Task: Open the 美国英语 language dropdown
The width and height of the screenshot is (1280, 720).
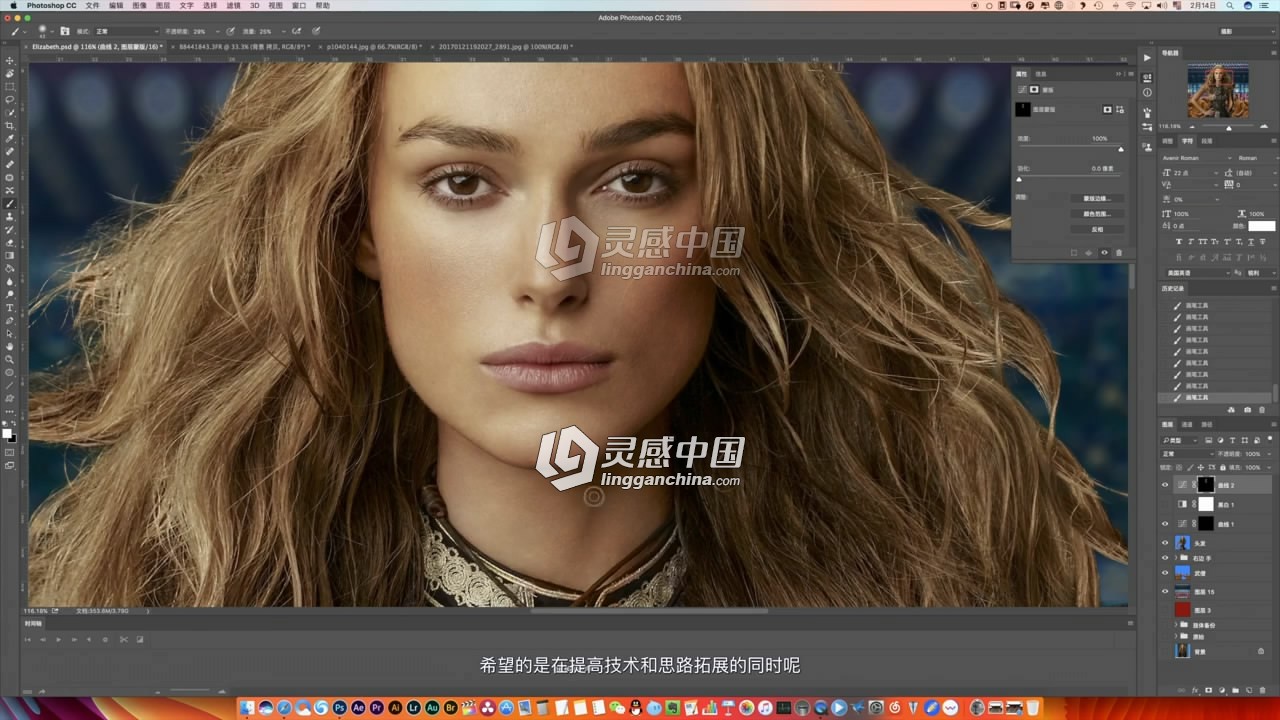Action: pos(1197,273)
